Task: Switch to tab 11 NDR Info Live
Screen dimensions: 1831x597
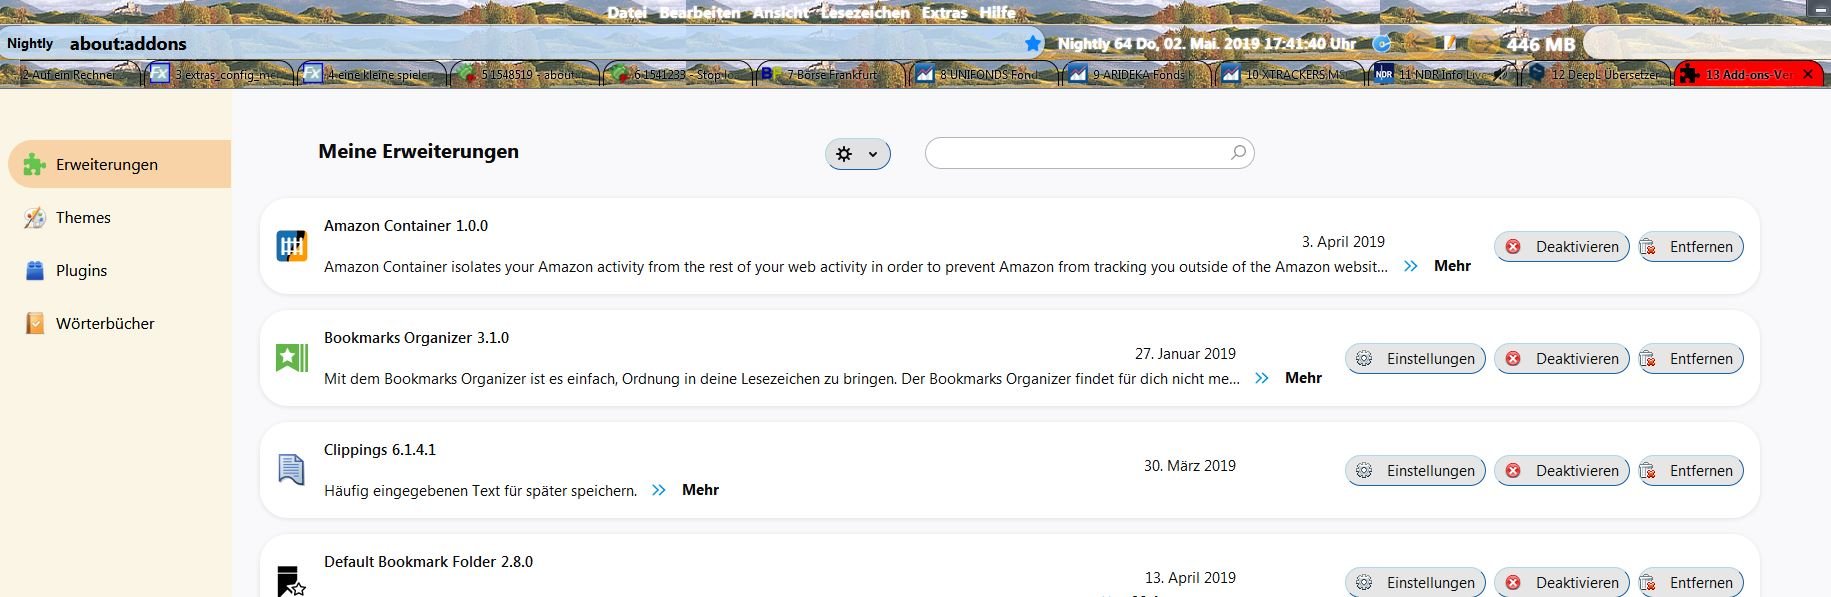Action: pos(1441,74)
